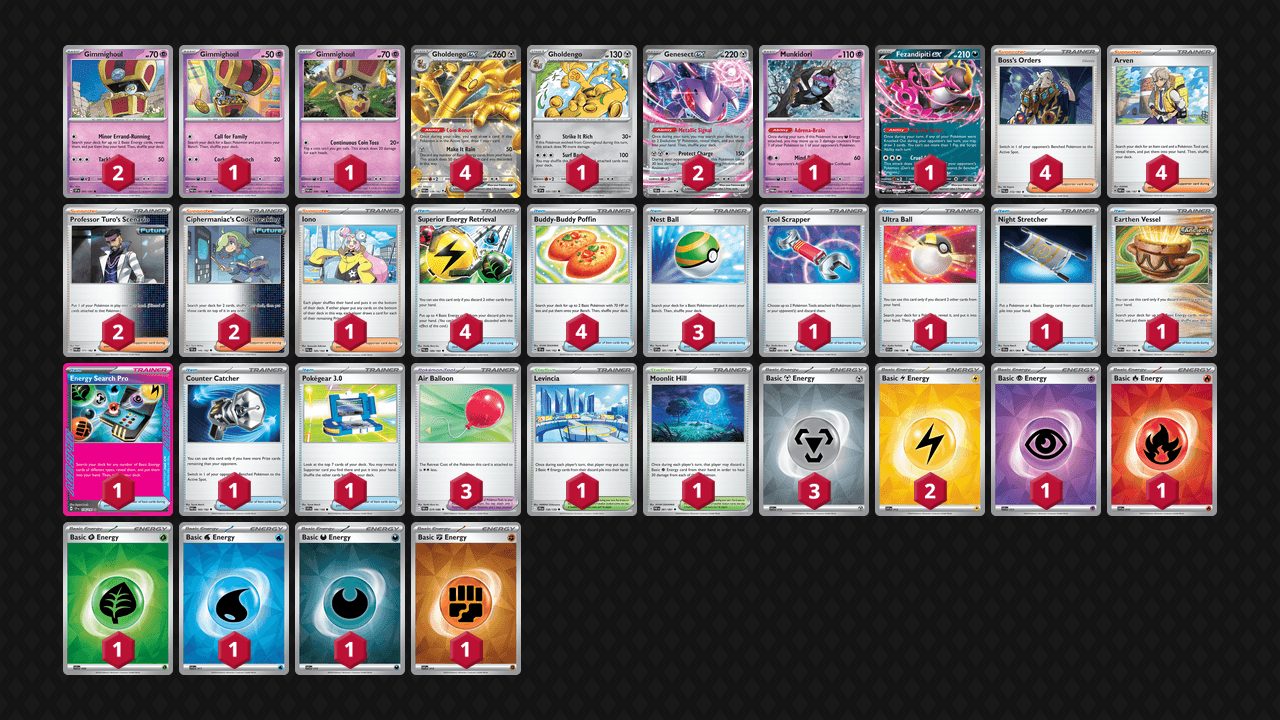1280x720 pixels.
Task: Click the Superior Energy Retrieval card
Action: coord(466,281)
